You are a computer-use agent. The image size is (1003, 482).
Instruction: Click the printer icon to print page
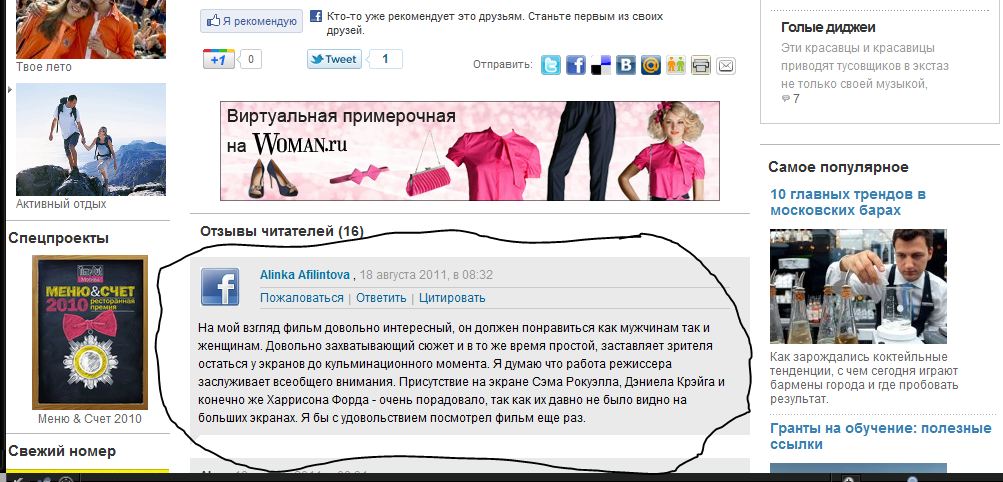[x=700, y=65]
